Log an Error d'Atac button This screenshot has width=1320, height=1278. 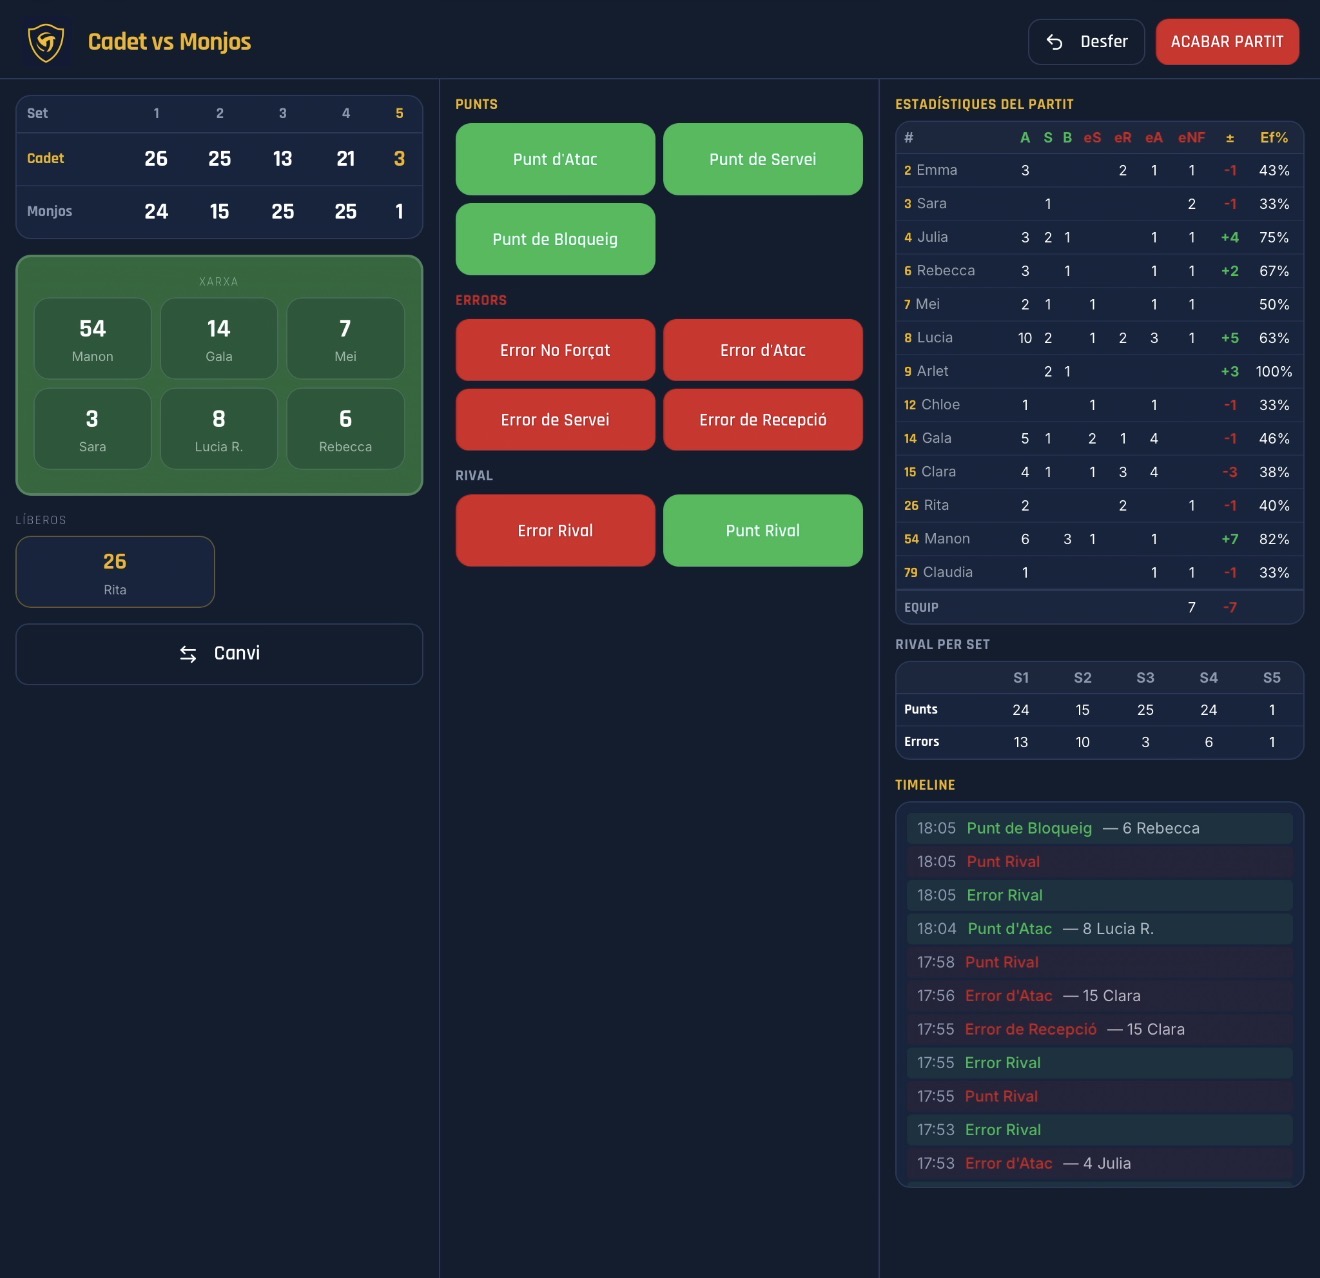[763, 350]
